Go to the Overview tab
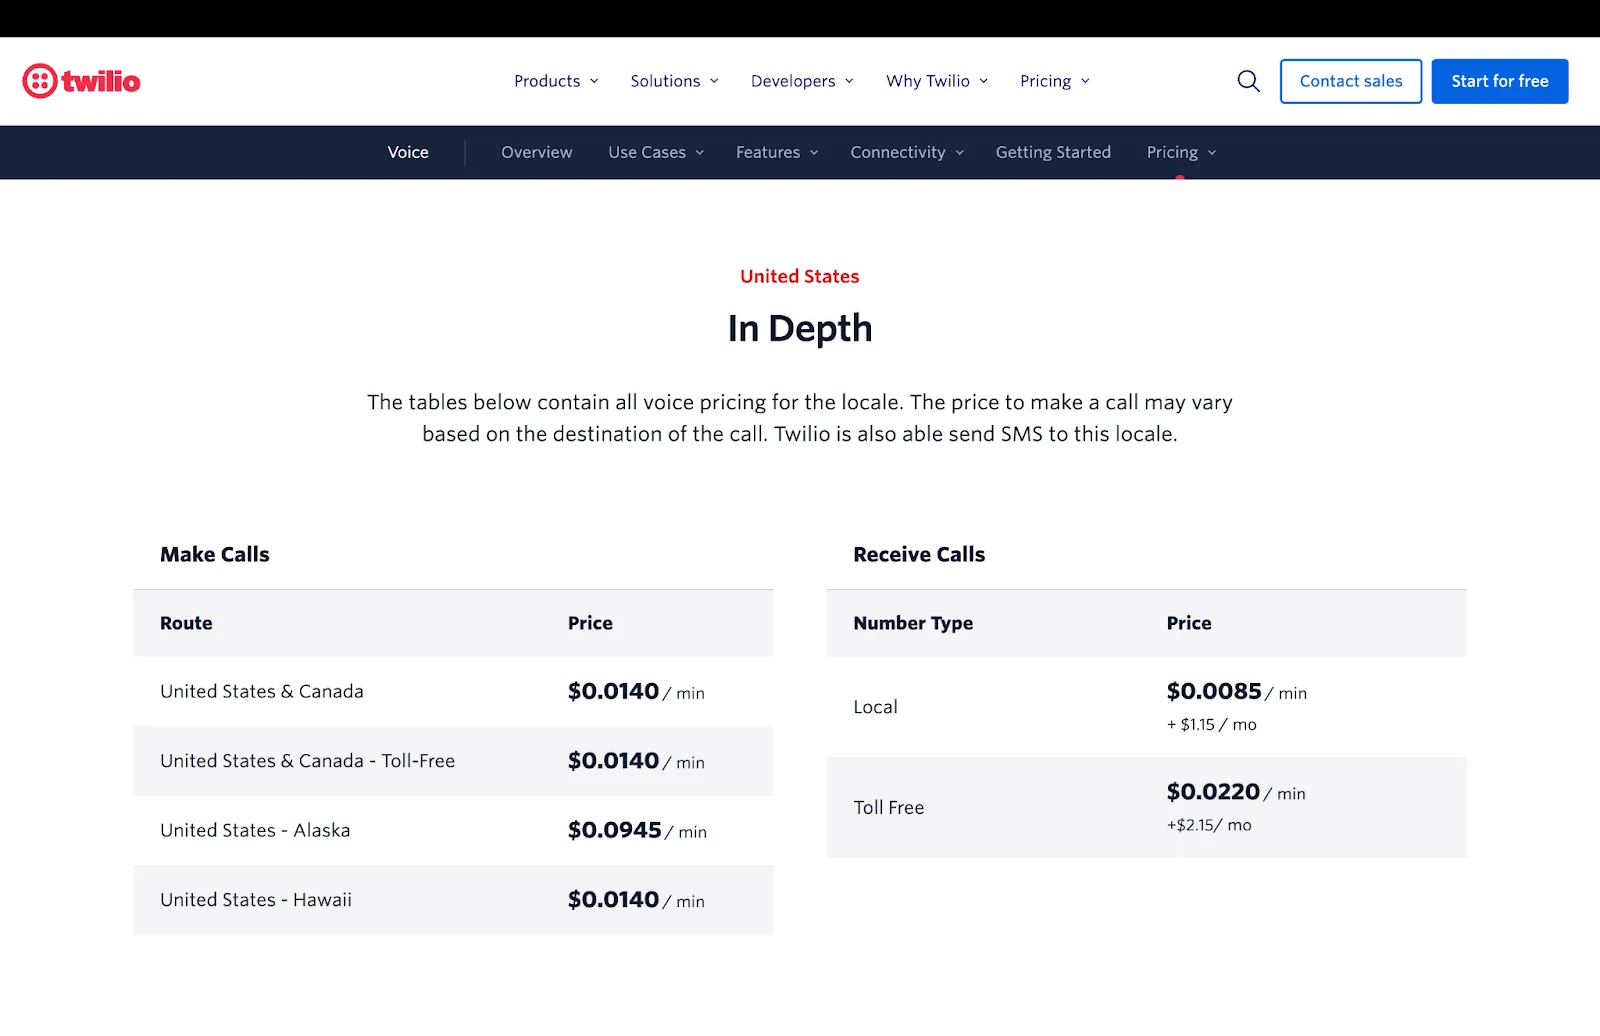This screenshot has height=1036, width=1600. pos(537,152)
